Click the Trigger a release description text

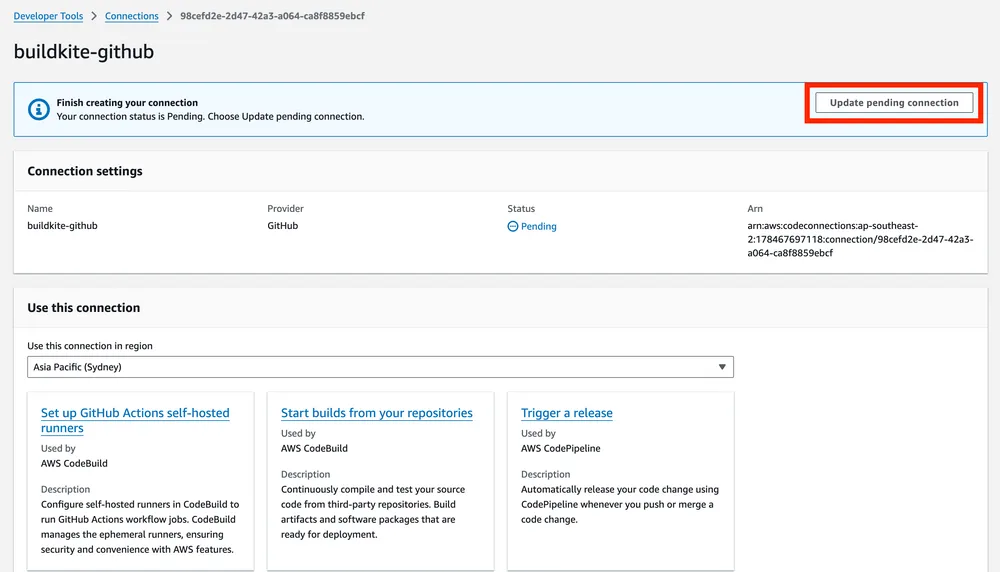[620, 504]
